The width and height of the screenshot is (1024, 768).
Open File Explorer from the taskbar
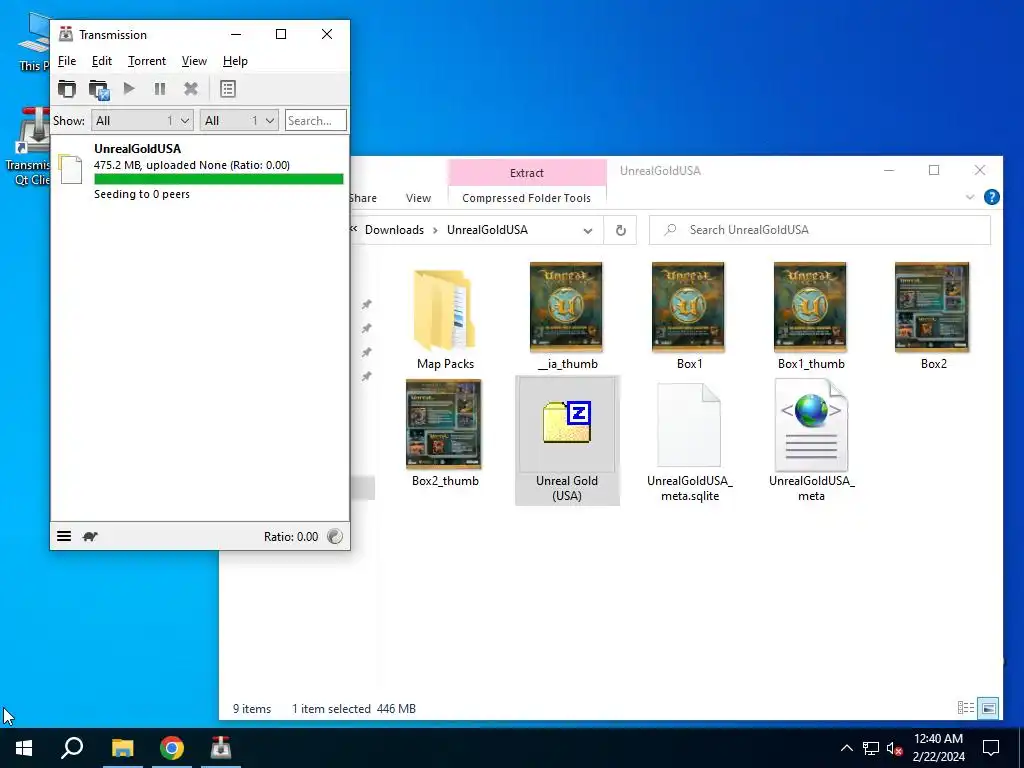pos(122,748)
